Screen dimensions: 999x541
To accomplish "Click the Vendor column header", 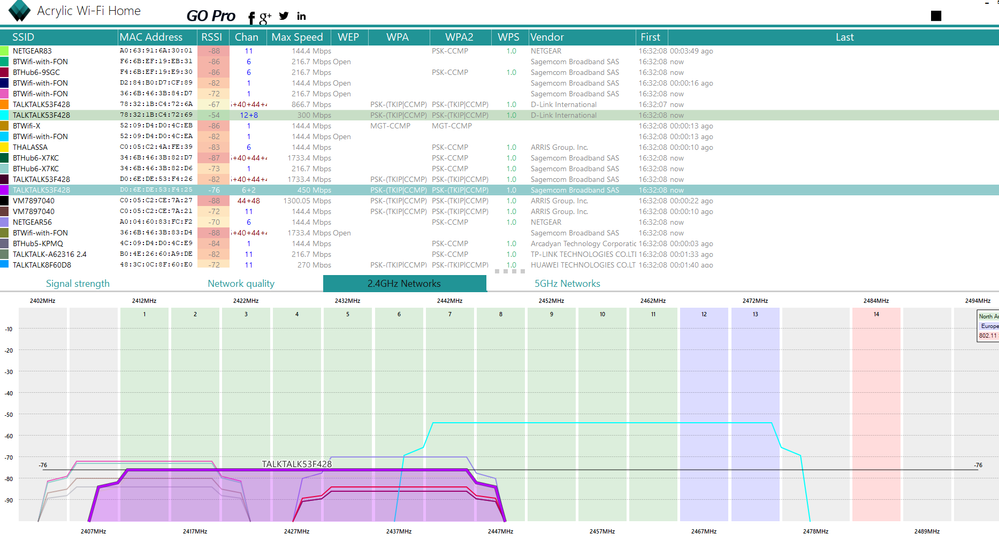I will coord(547,37).
